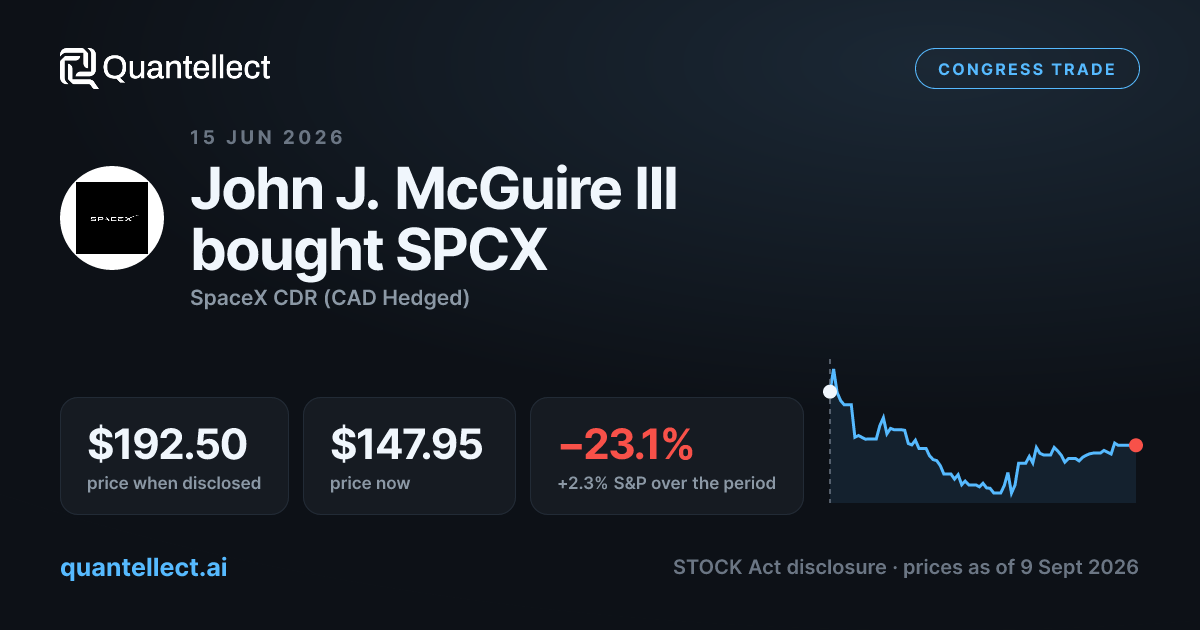Click the 15 JUN 2026 date label
The image size is (1200, 630).
pyautogui.click(x=266, y=137)
